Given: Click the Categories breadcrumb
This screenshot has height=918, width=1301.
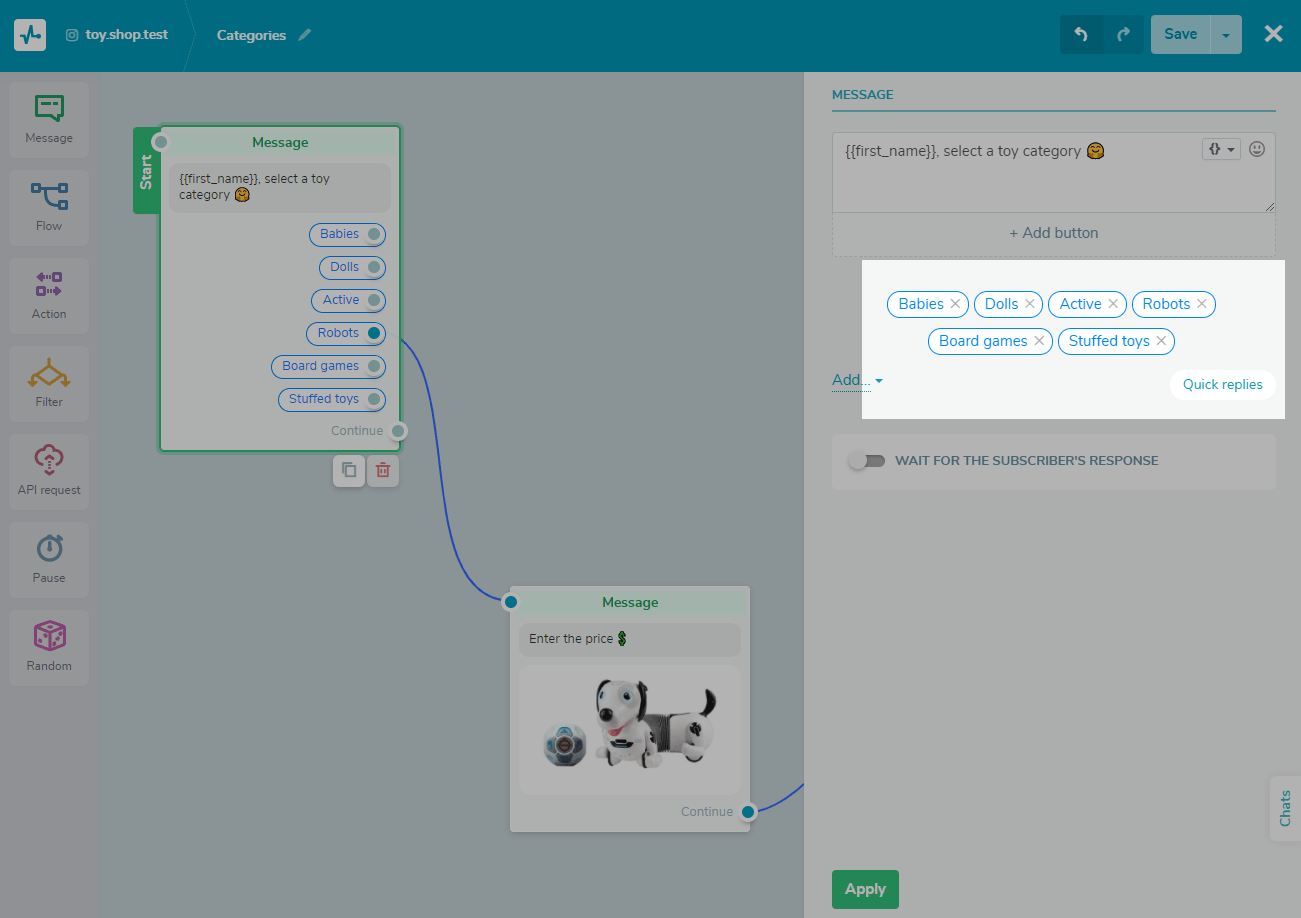Looking at the screenshot, I should point(251,35).
